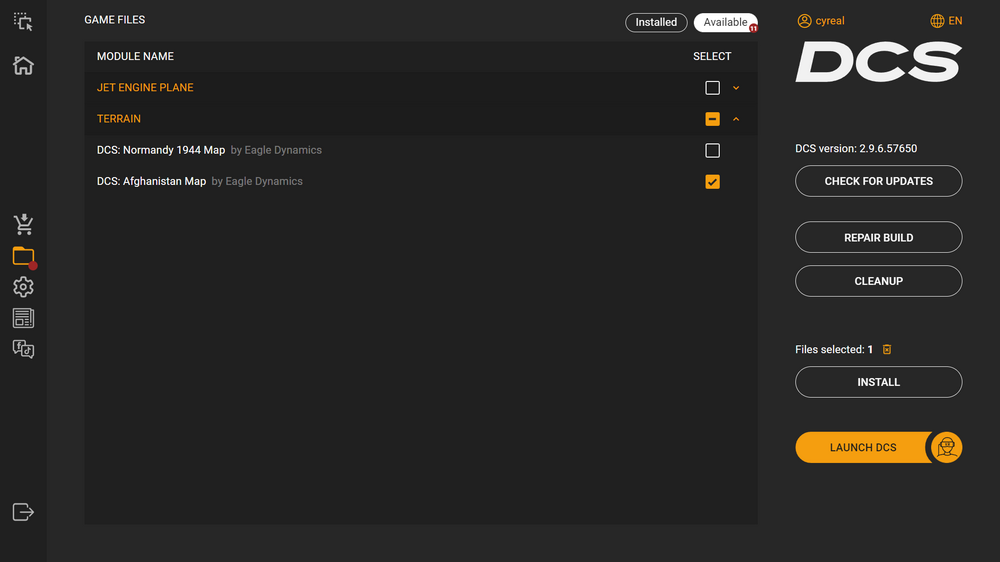1000x562 pixels.
Task: Click the DCS version 2.9.6.57650 text
Action: point(856,149)
